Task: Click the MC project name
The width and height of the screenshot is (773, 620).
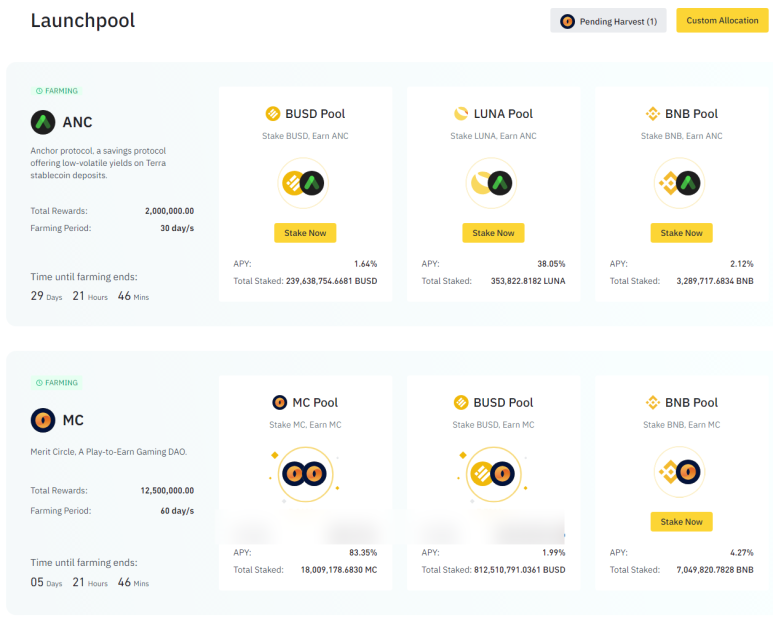Action: click(73, 420)
